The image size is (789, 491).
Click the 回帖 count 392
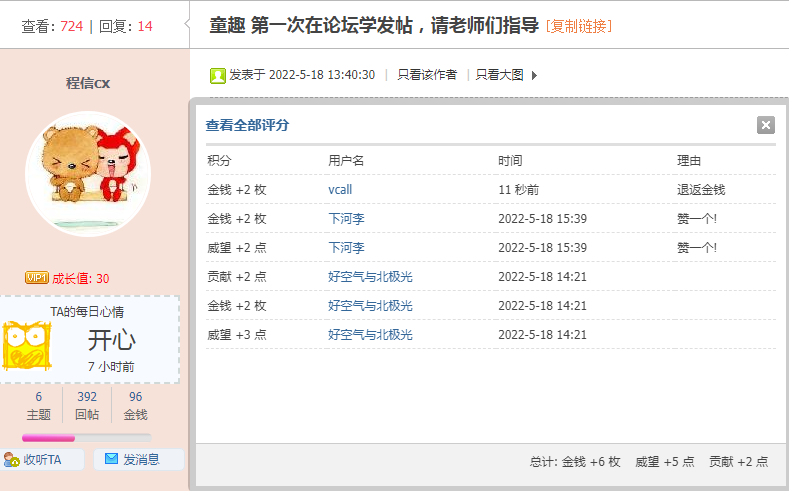pos(87,397)
